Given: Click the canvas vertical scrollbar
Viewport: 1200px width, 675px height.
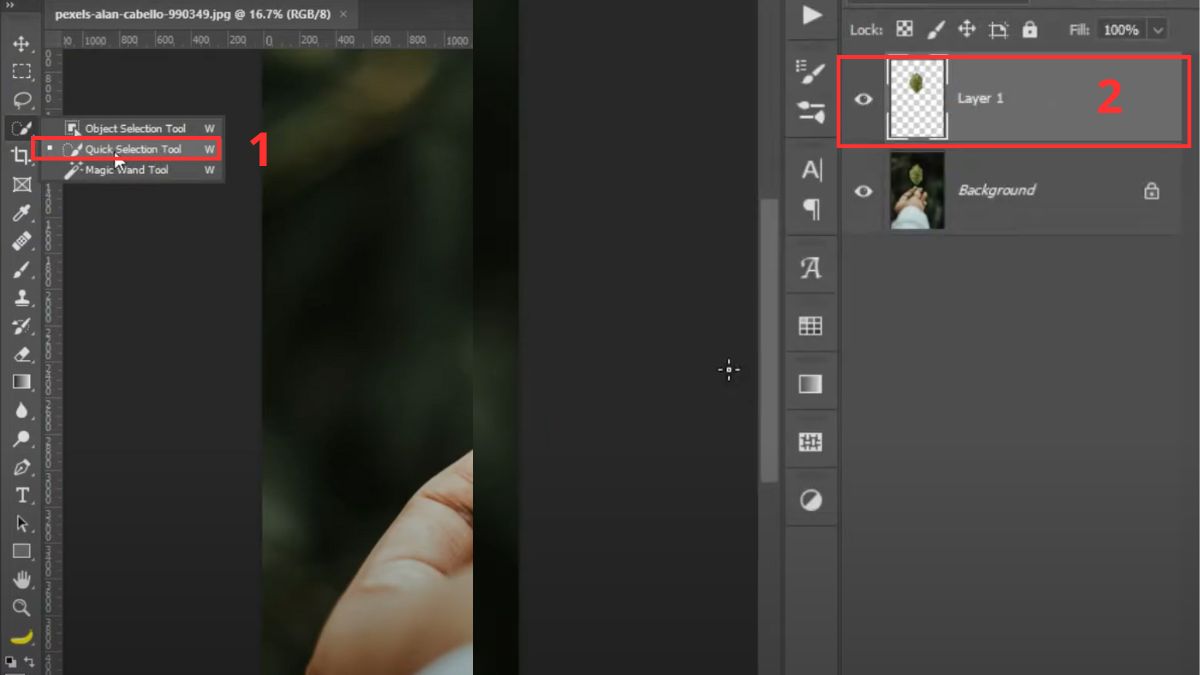Looking at the screenshot, I should coord(769,340).
